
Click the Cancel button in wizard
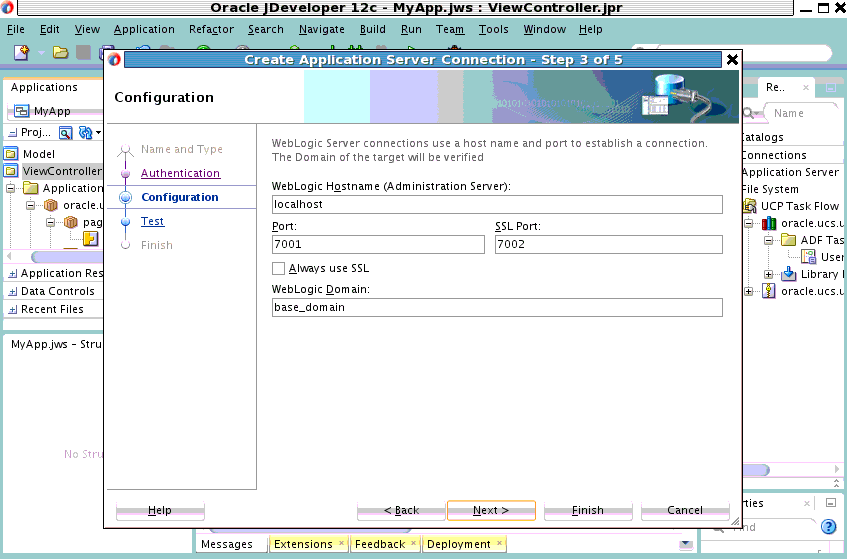685,510
